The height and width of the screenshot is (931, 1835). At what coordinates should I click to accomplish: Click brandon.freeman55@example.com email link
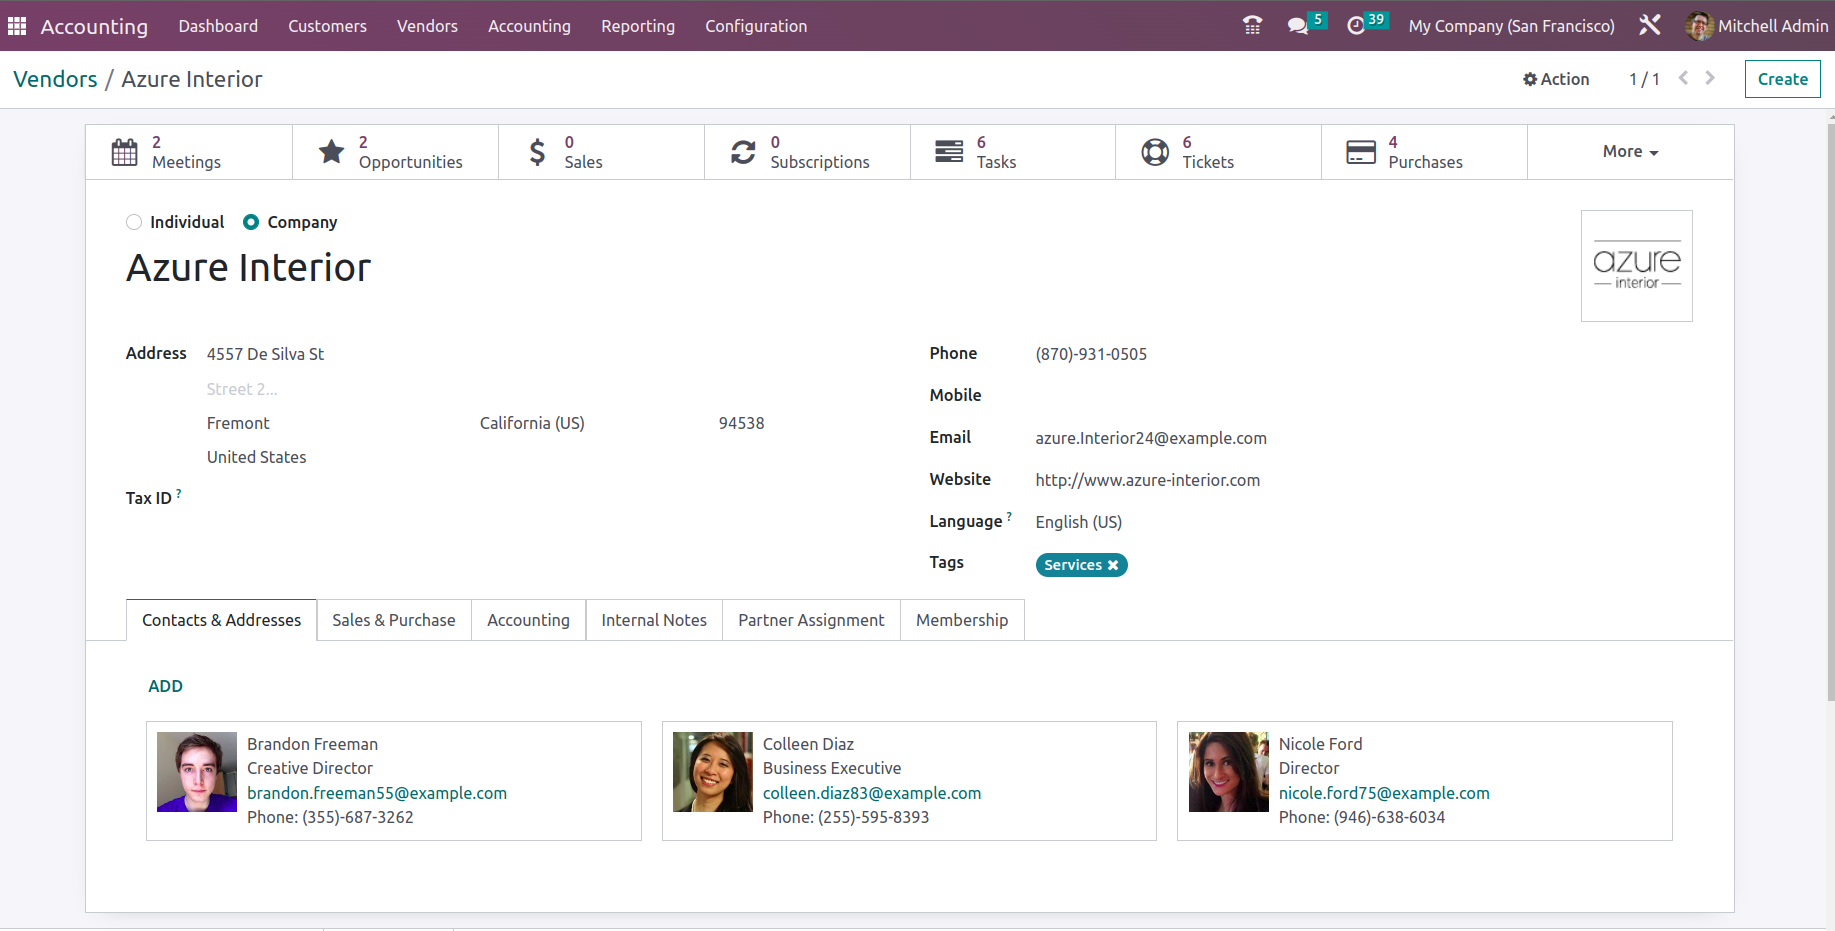(x=377, y=793)
